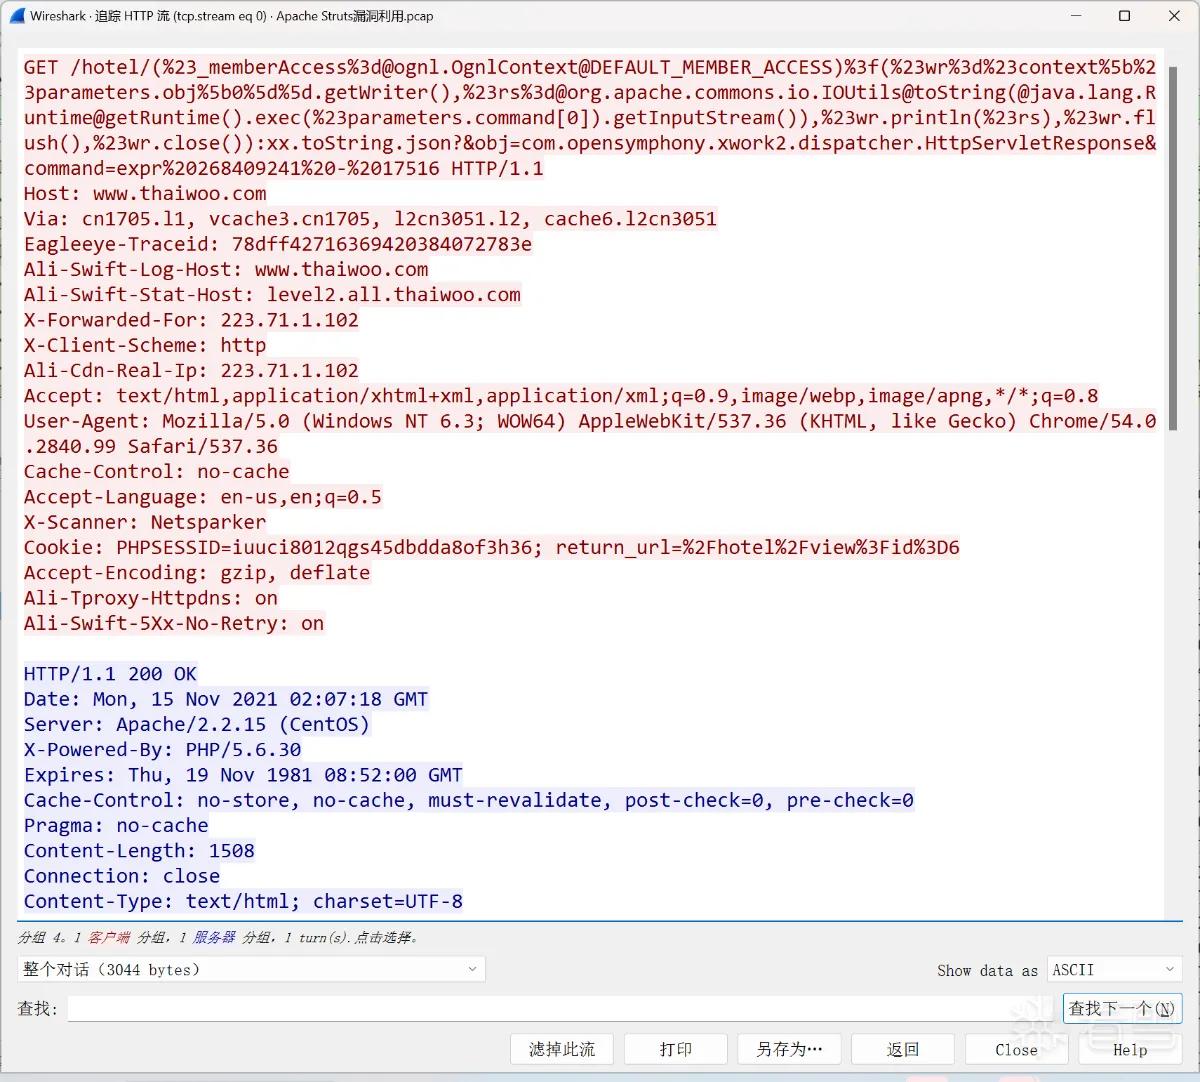Click the Accept: text/html,application/xhtml+xml line
Image resolution: width=1200 pixels, height=1082 pixels.
click(561, 396)
